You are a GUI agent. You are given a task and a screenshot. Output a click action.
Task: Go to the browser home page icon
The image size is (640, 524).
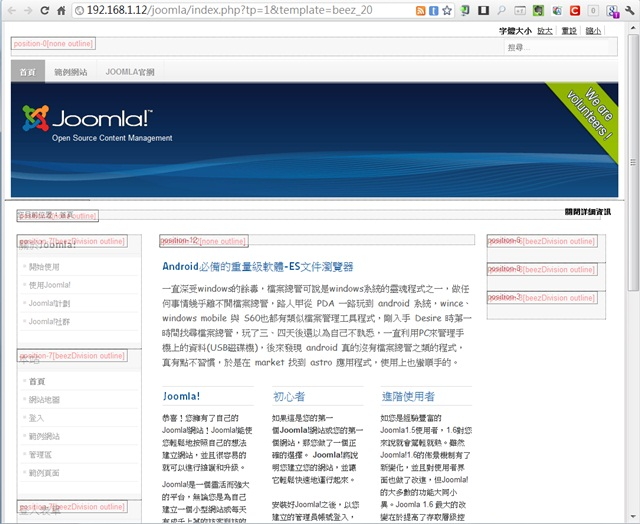[61, 11]
